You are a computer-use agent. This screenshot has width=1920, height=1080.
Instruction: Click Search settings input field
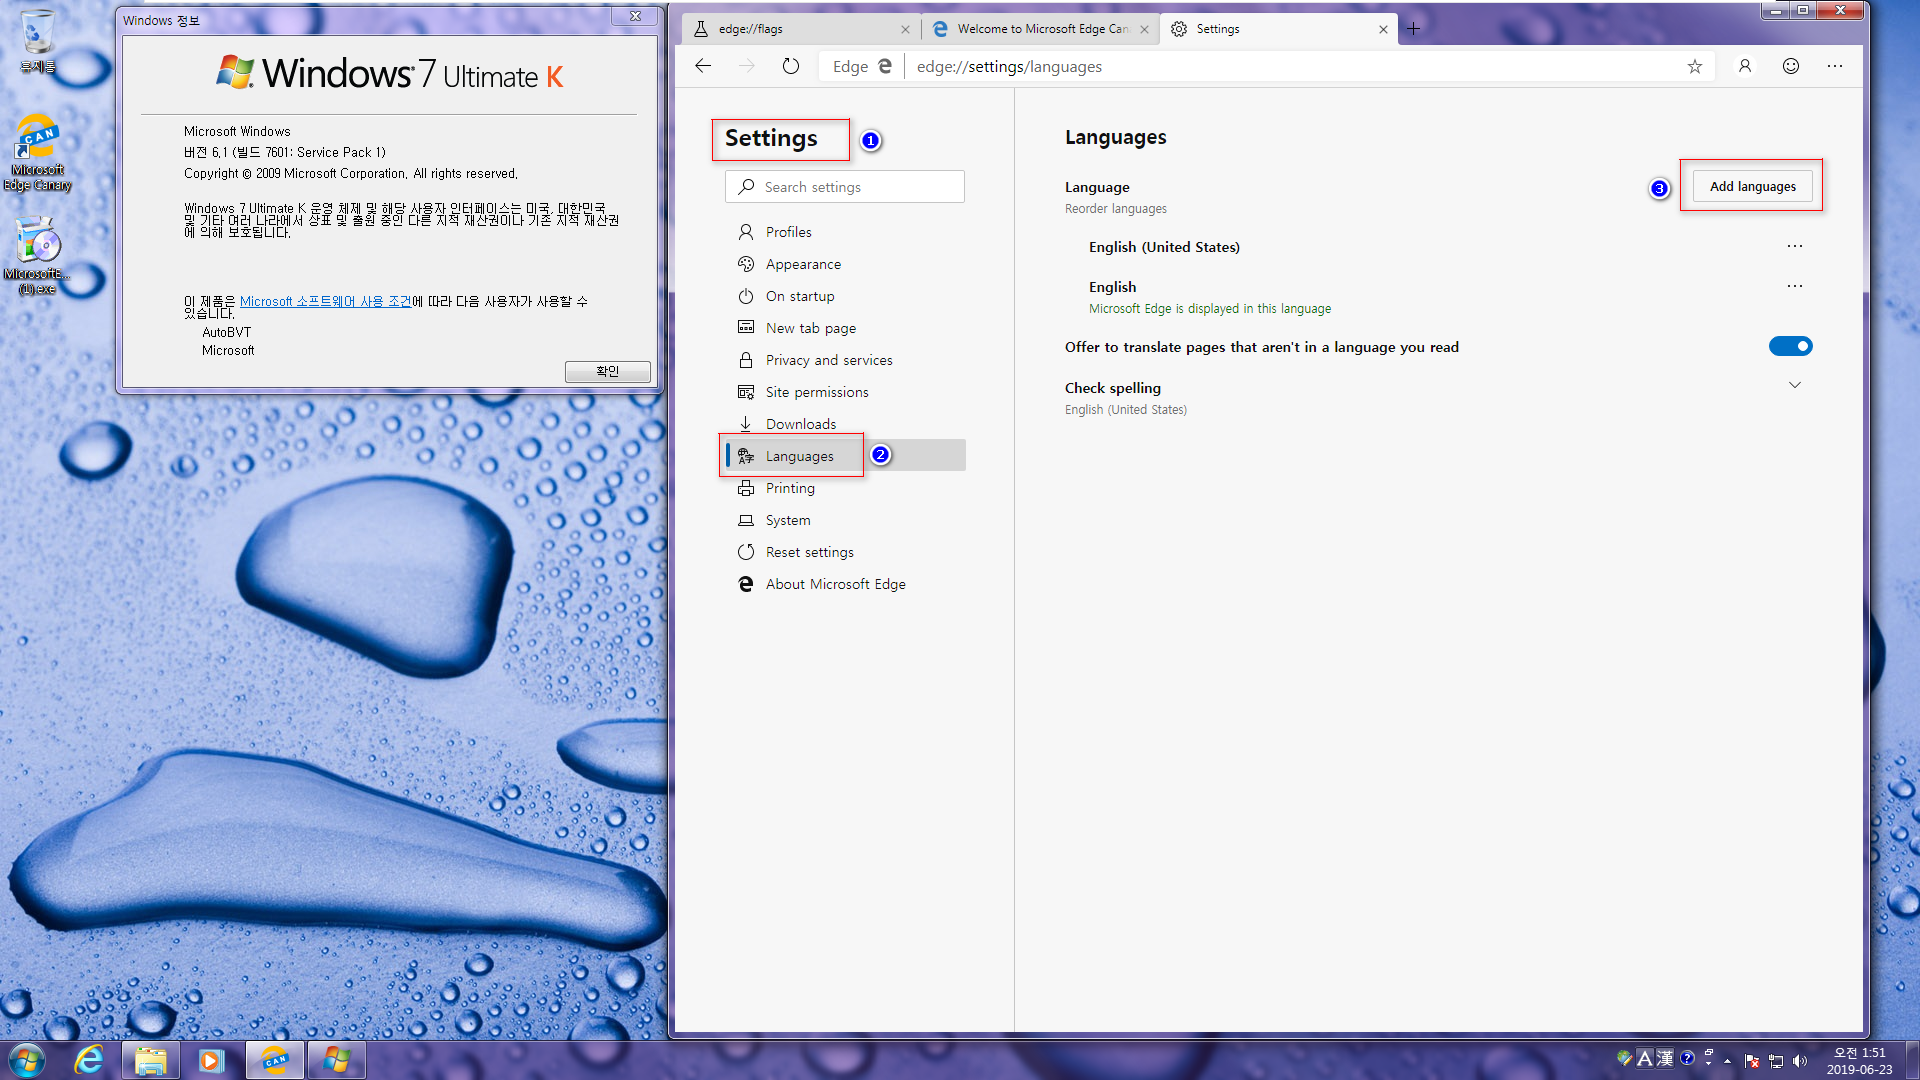click(844, 186)
